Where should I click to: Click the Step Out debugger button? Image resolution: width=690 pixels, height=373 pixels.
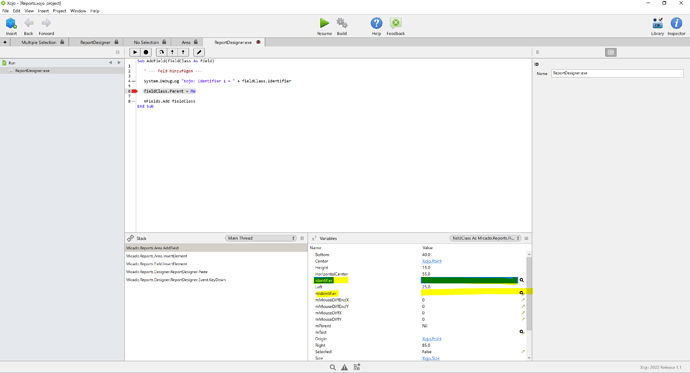pyautogui.click(x=183, y=52)
